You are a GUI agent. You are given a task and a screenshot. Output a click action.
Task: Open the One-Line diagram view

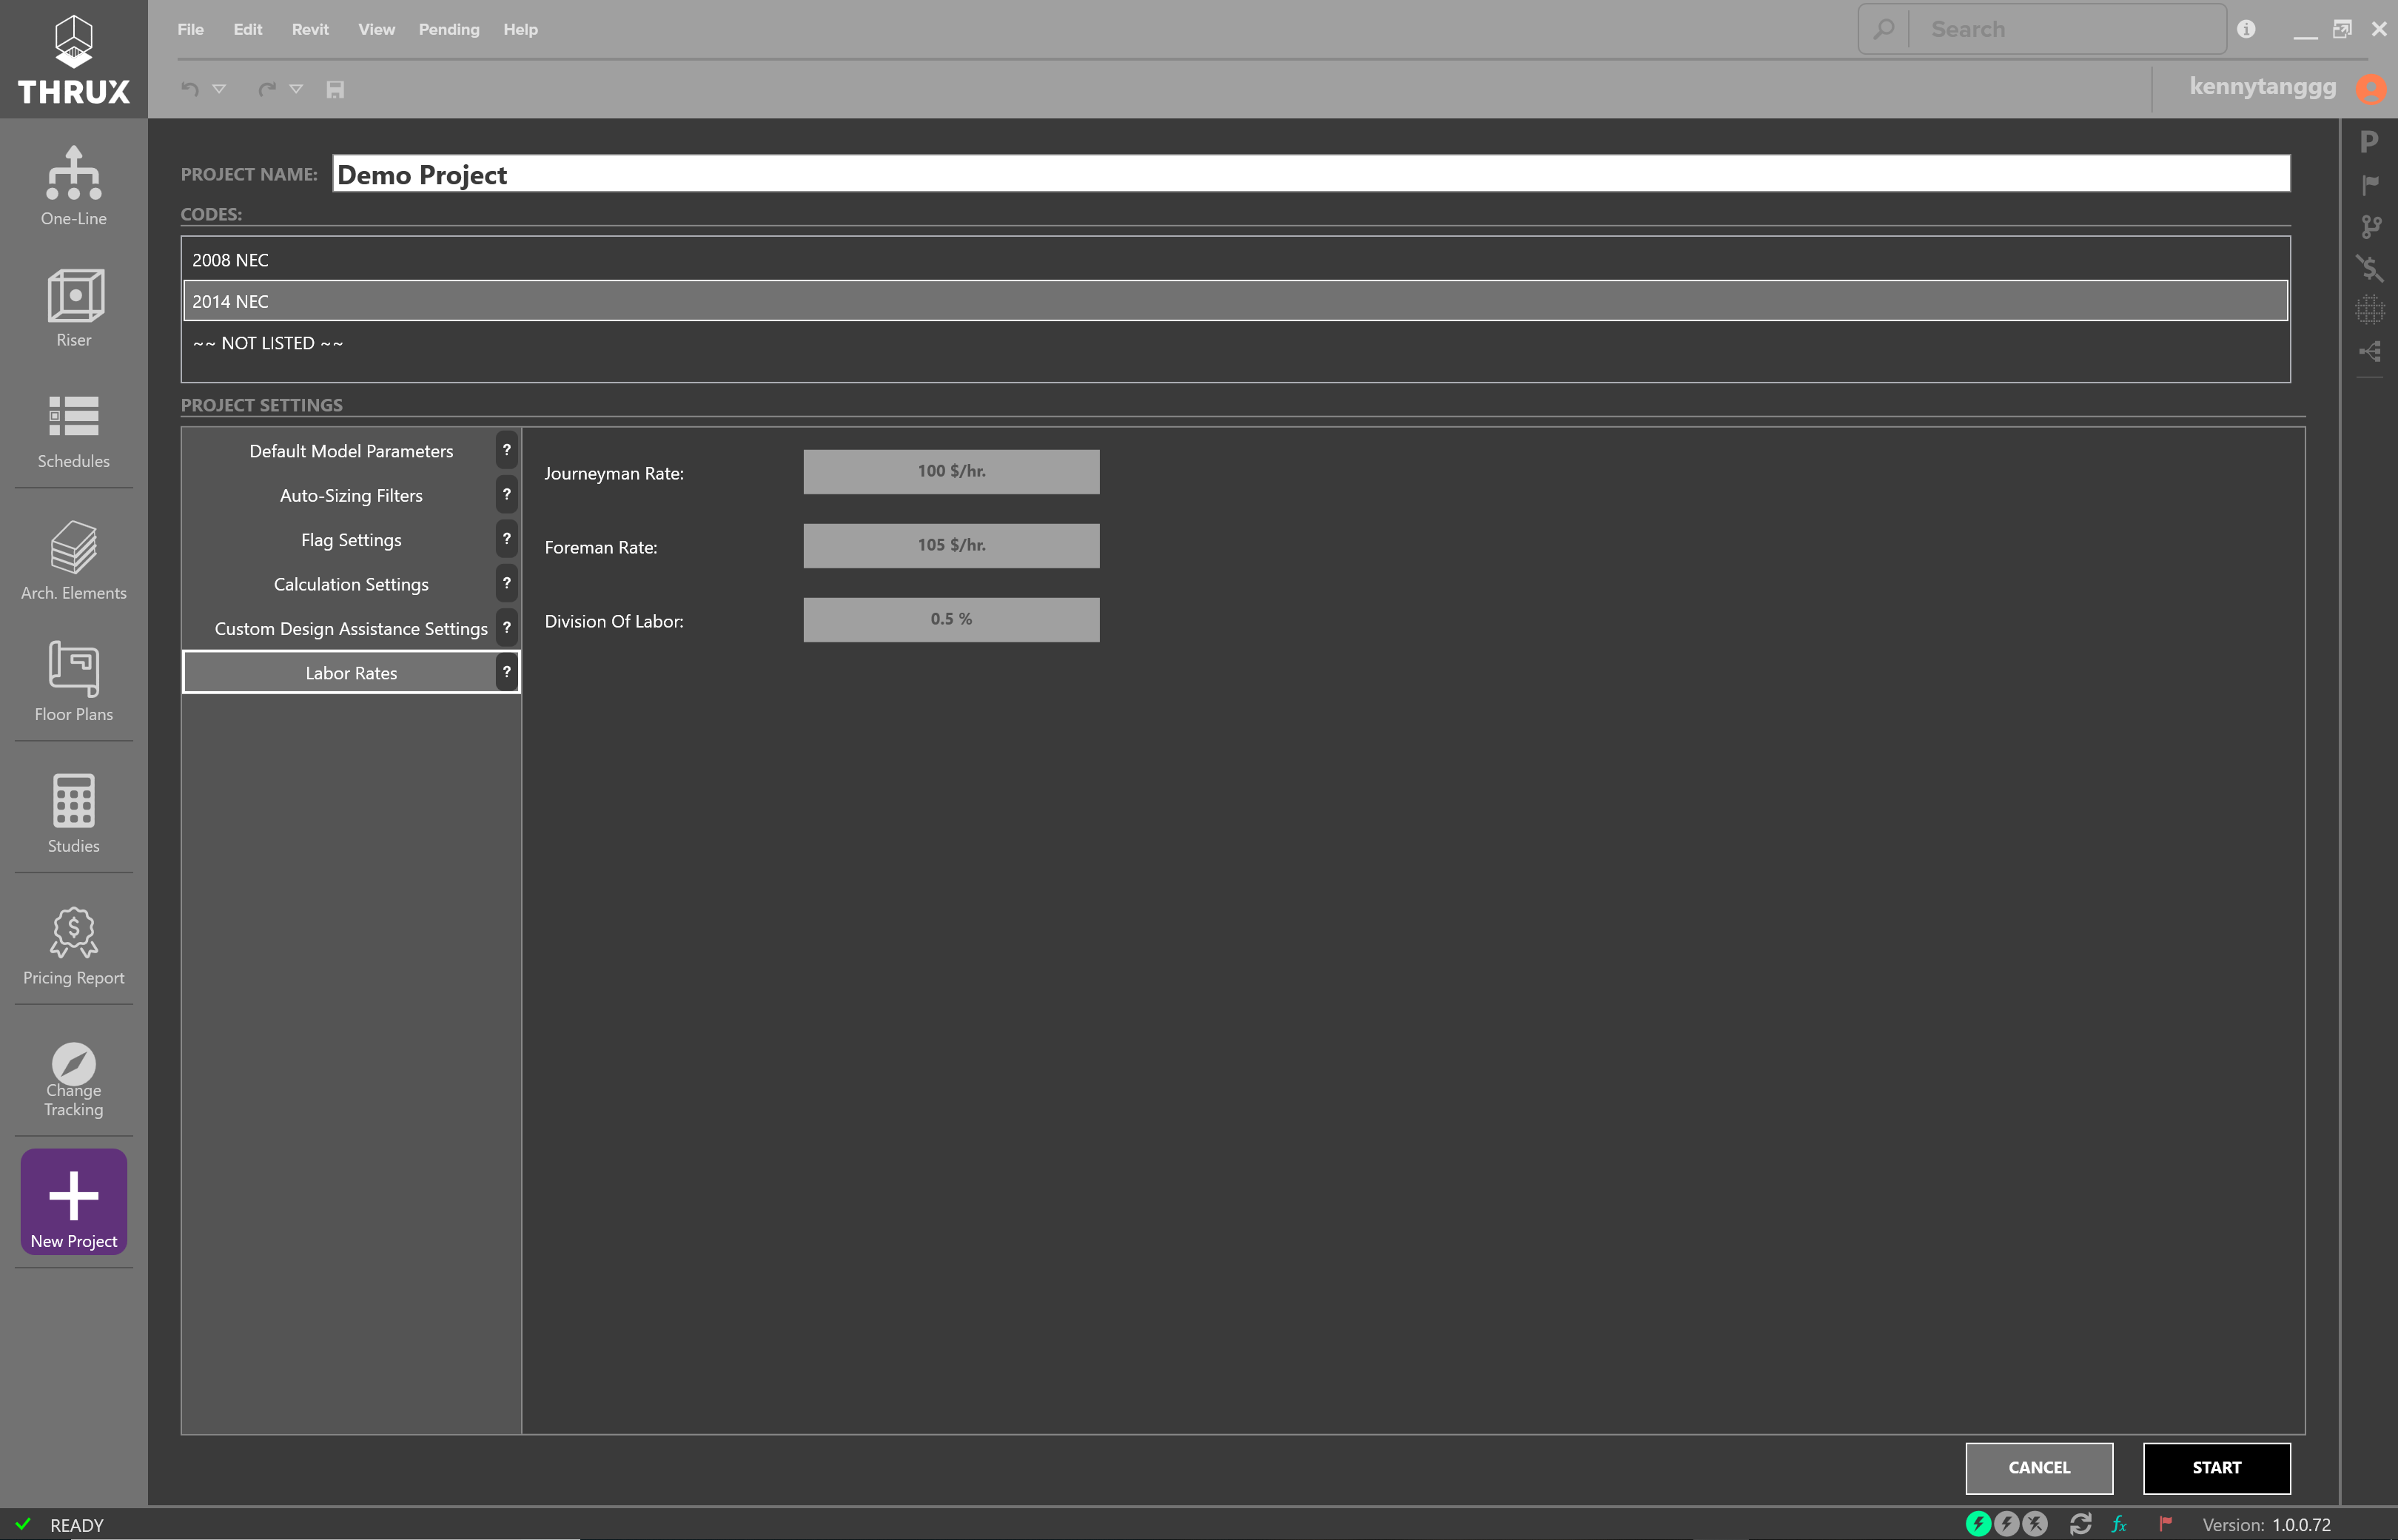point(73,186)
